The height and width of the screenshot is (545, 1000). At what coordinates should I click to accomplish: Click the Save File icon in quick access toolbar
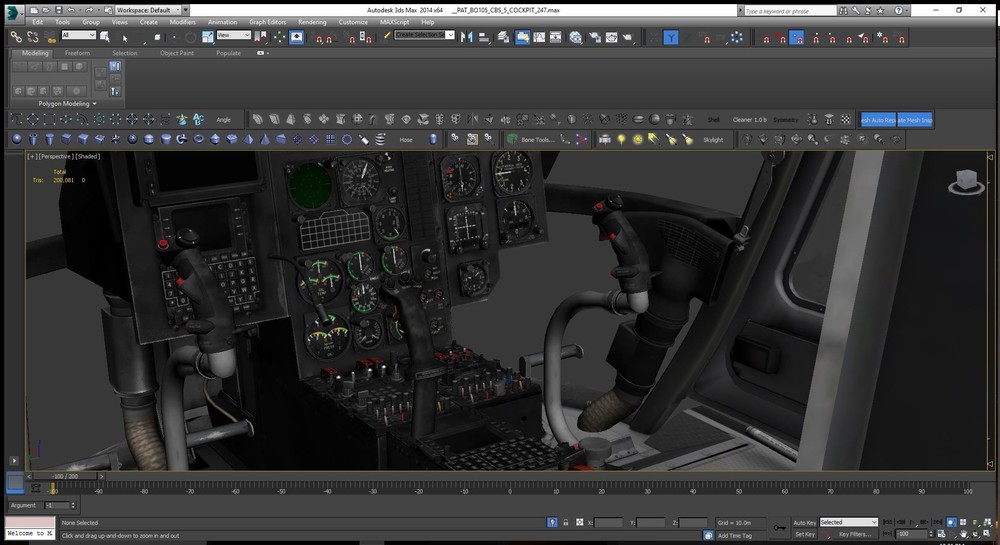(x=59, y=9)
